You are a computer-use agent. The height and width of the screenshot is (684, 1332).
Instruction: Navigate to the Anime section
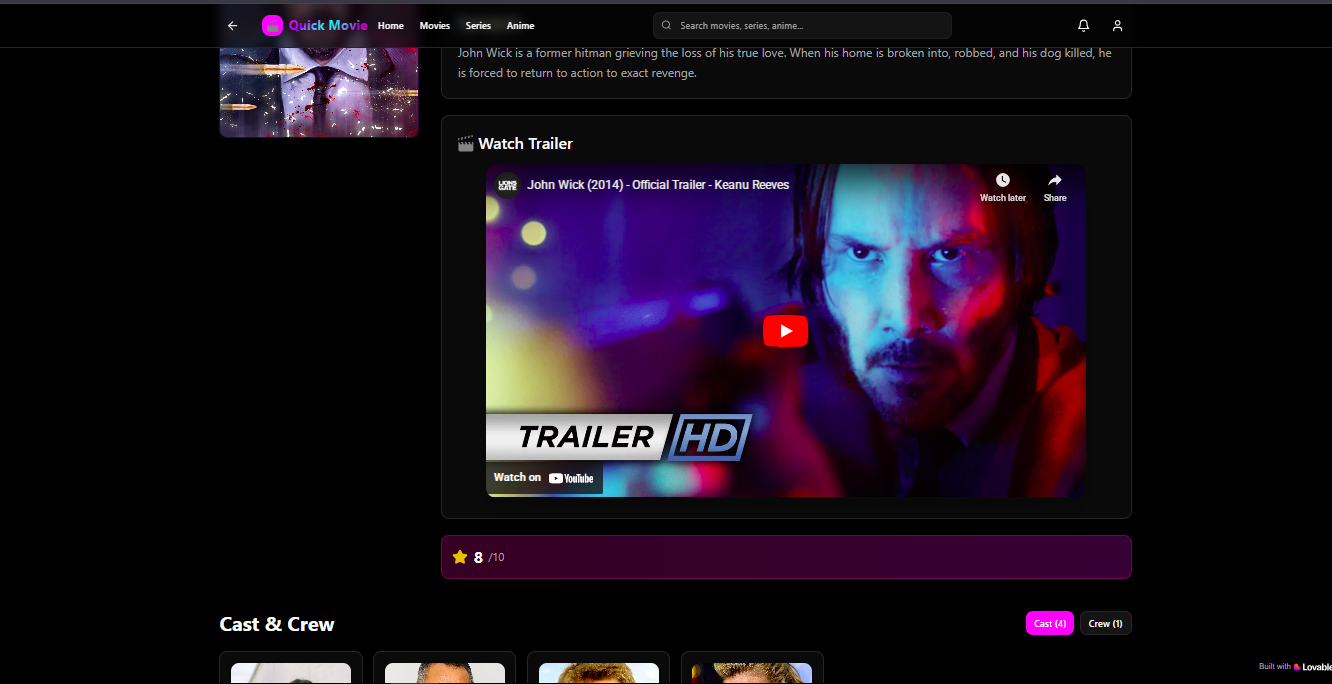520,25
